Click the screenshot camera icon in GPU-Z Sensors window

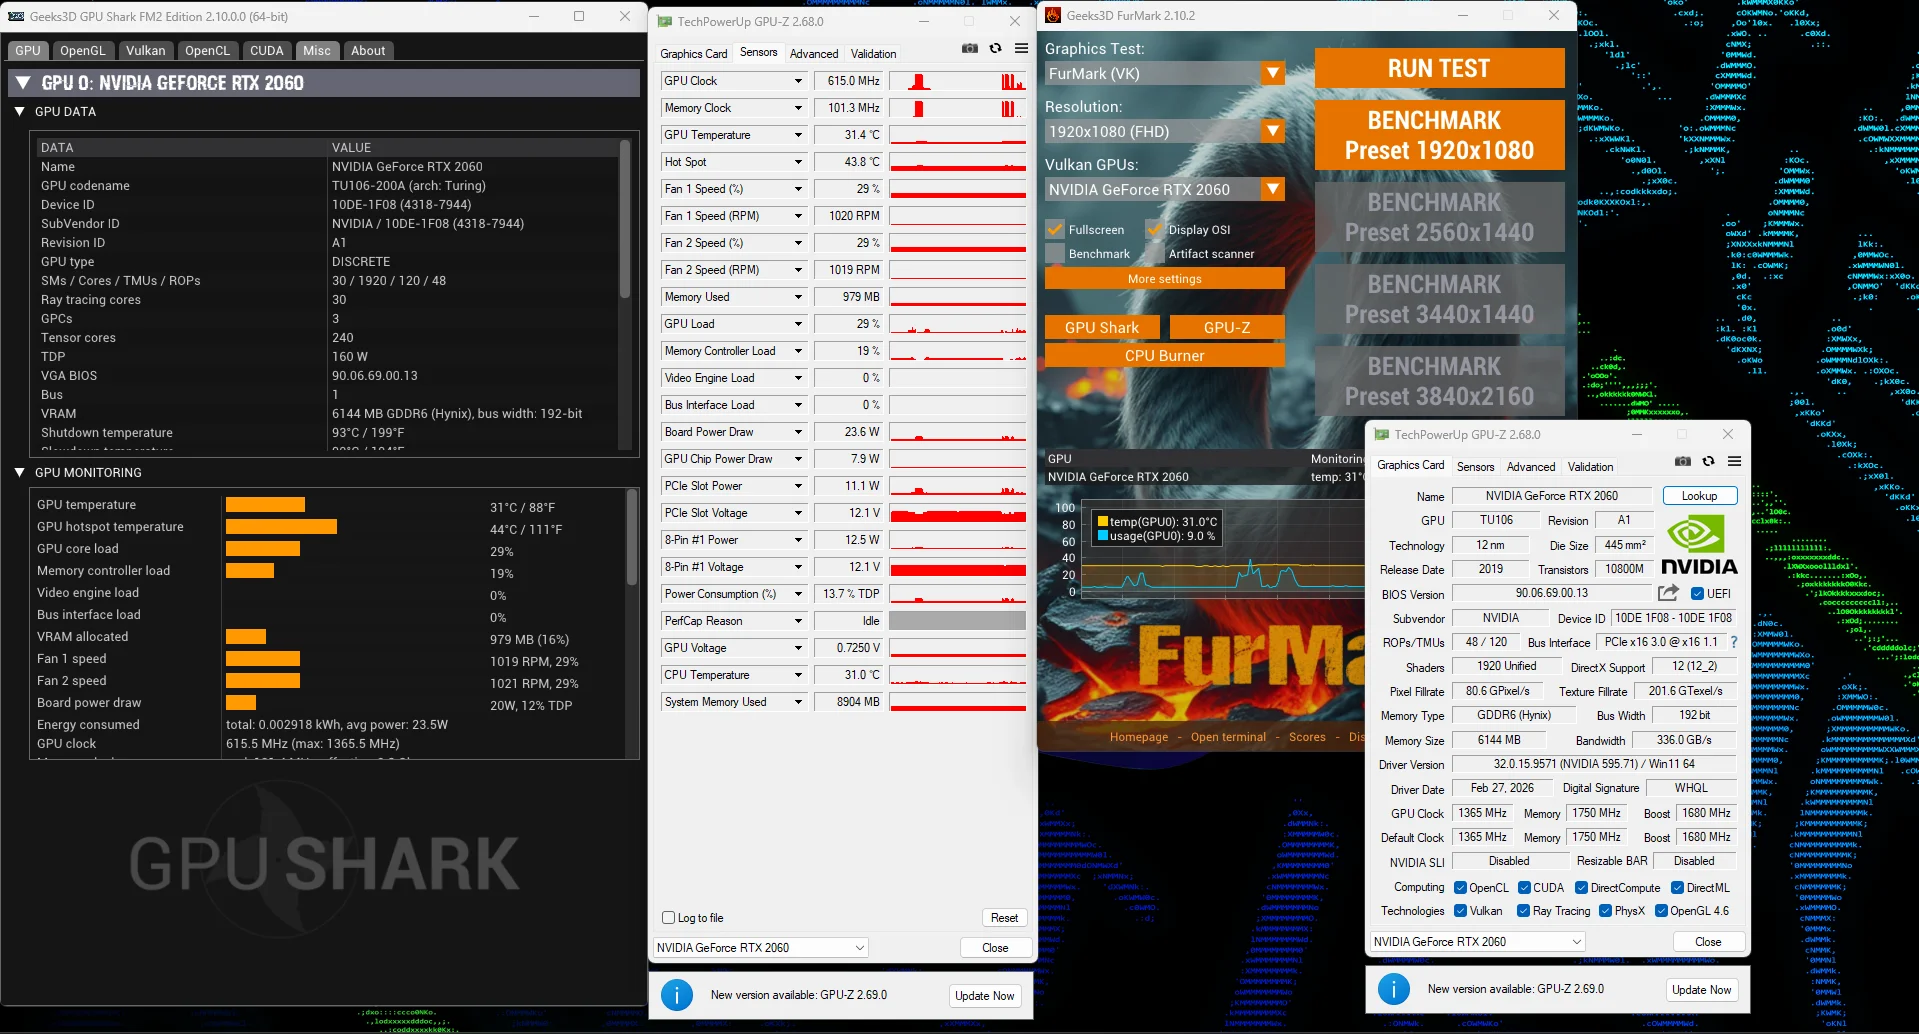(x=969, y=49)
